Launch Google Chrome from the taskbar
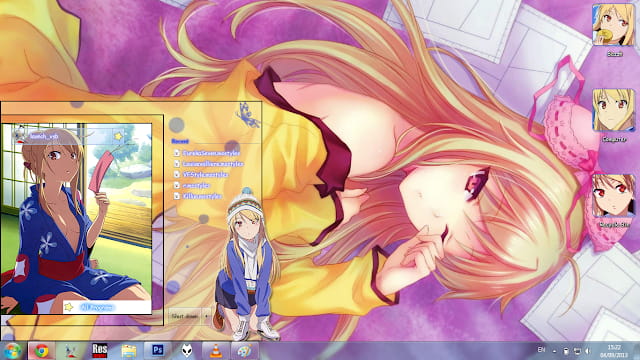The width and height of the screenshot is (640, 360). pos(41,351)
